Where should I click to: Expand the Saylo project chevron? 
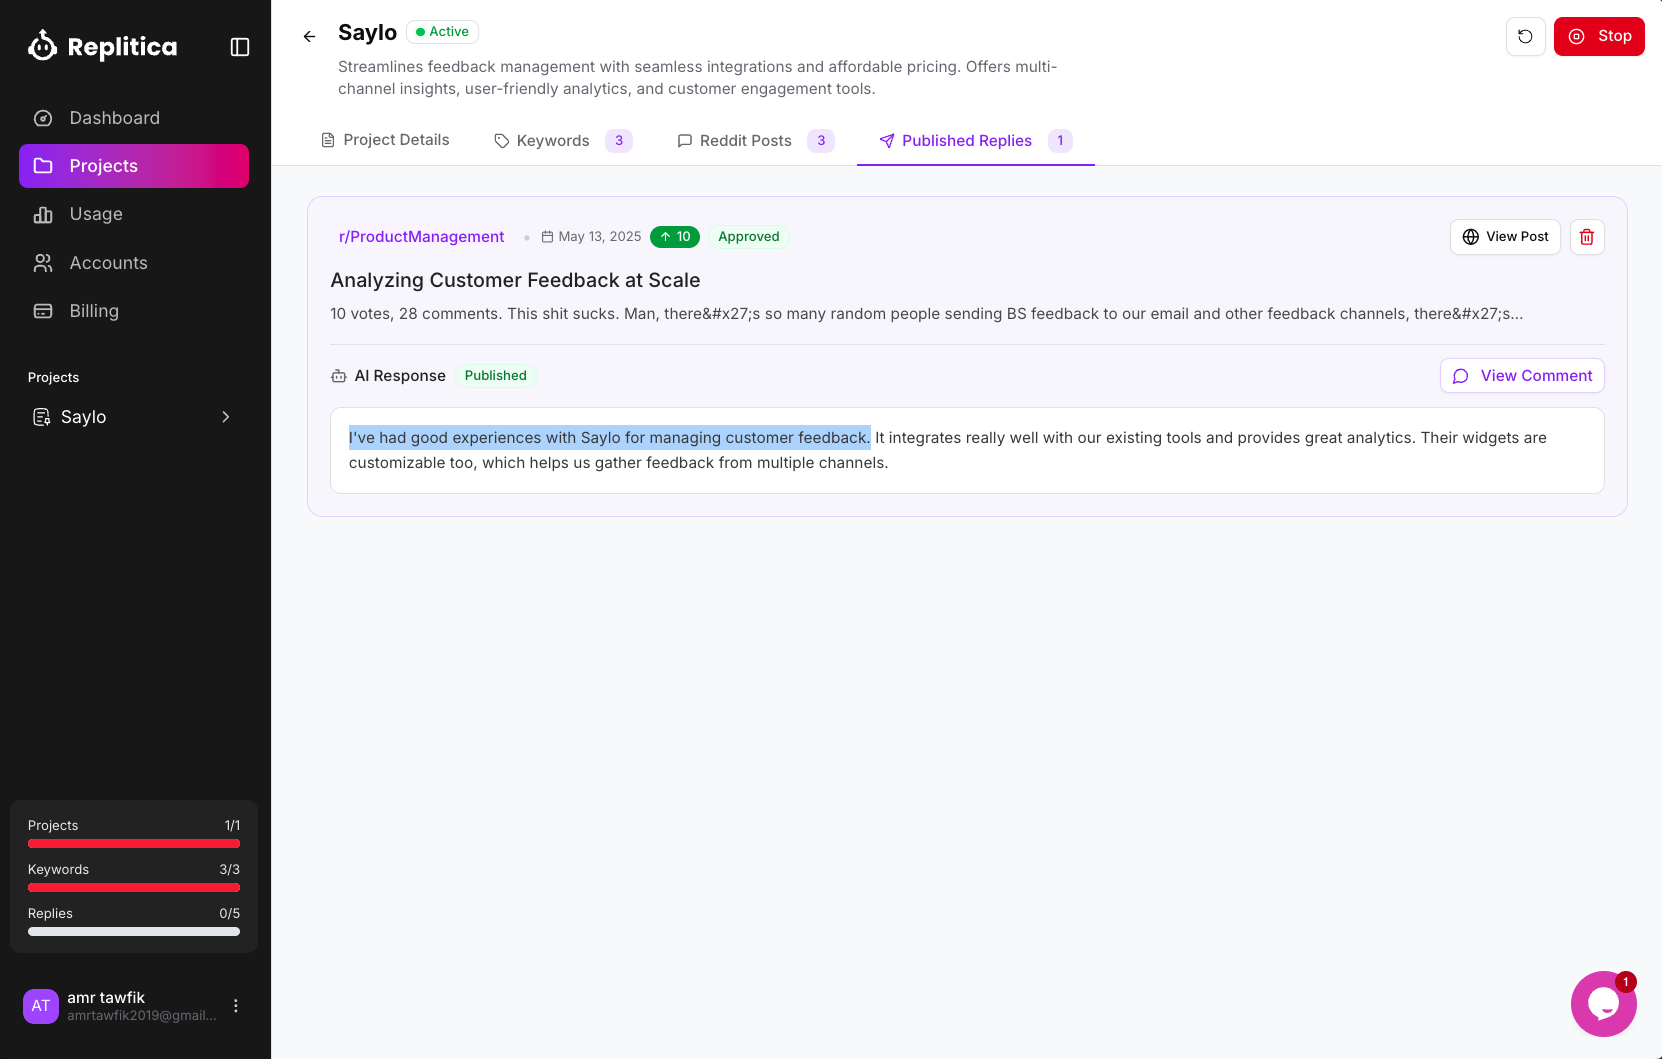225,417
